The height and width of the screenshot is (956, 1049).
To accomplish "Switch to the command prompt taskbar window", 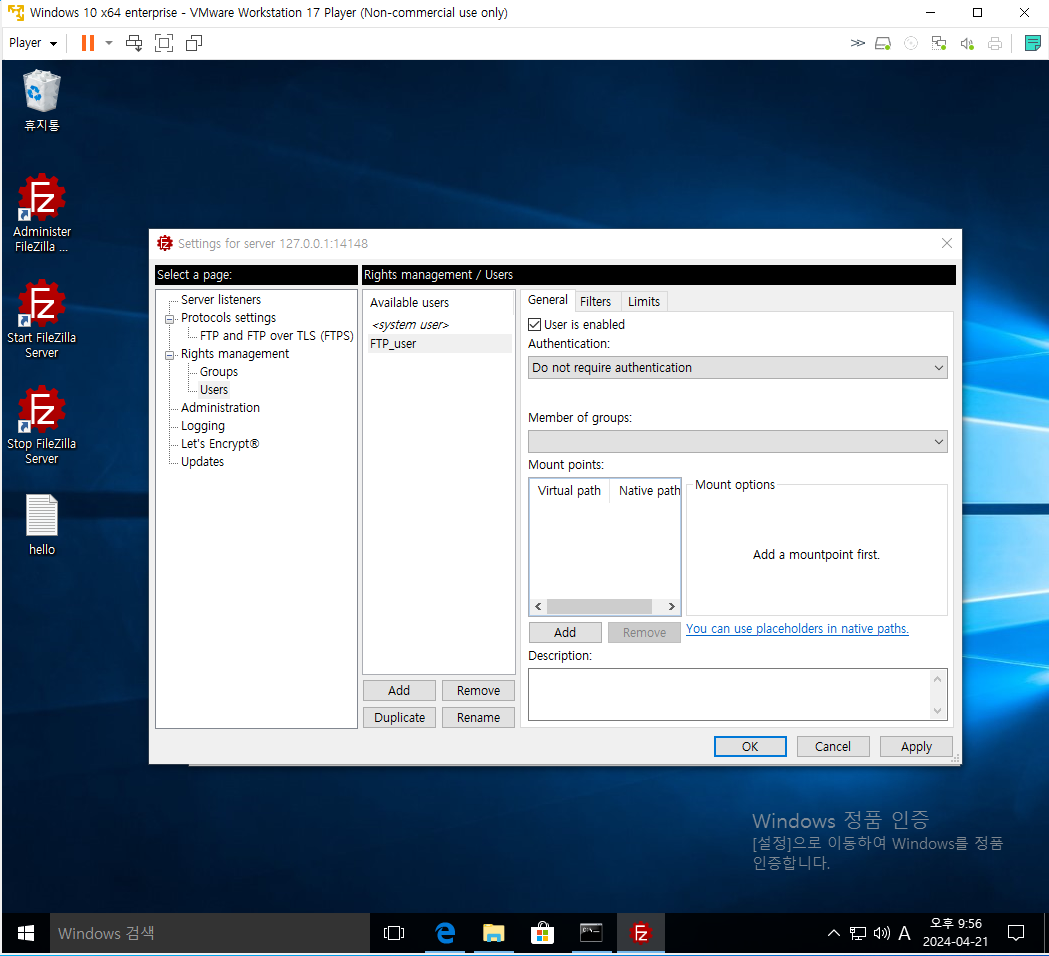I will (x=591, y=933).
